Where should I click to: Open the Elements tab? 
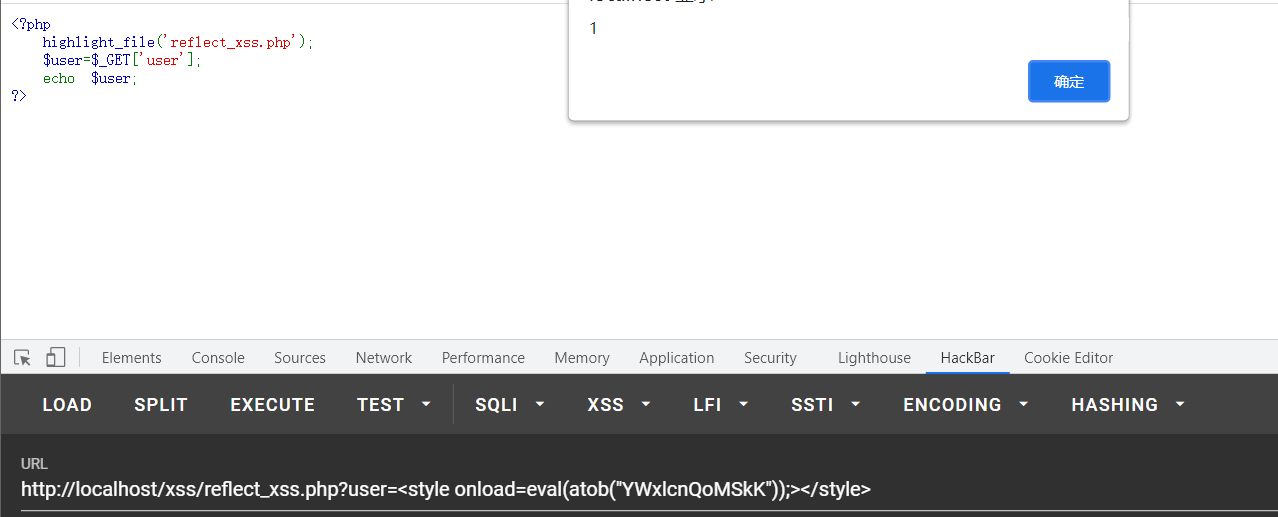(x=131, y=358)
